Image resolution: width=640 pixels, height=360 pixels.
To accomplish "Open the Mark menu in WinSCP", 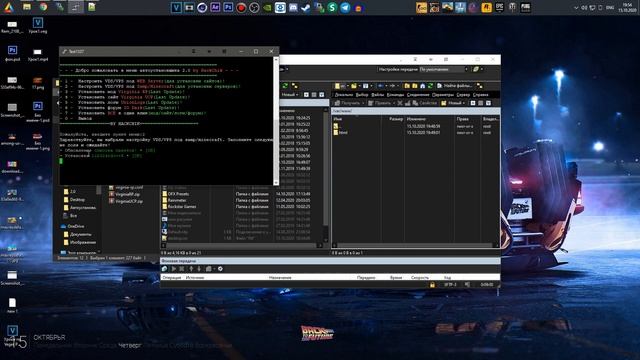I will [x=362, y=95].
